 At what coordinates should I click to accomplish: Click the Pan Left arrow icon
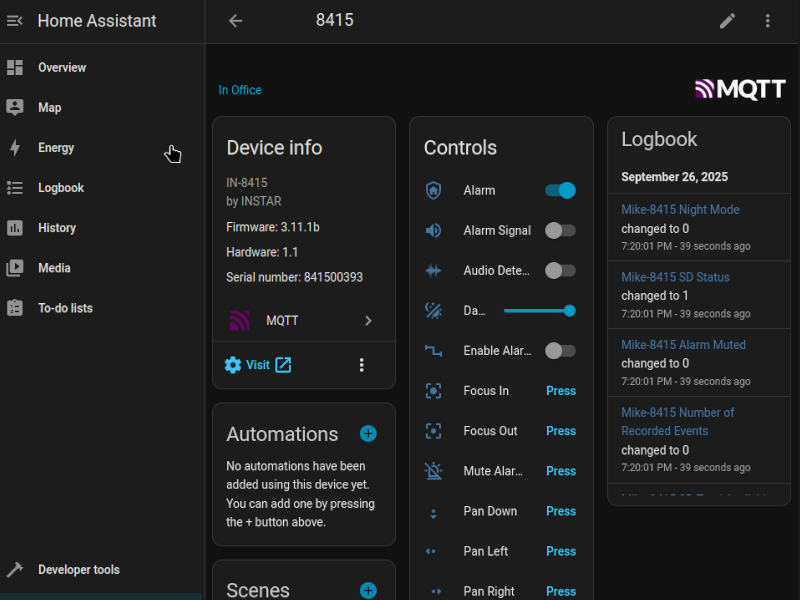point(431,551)
